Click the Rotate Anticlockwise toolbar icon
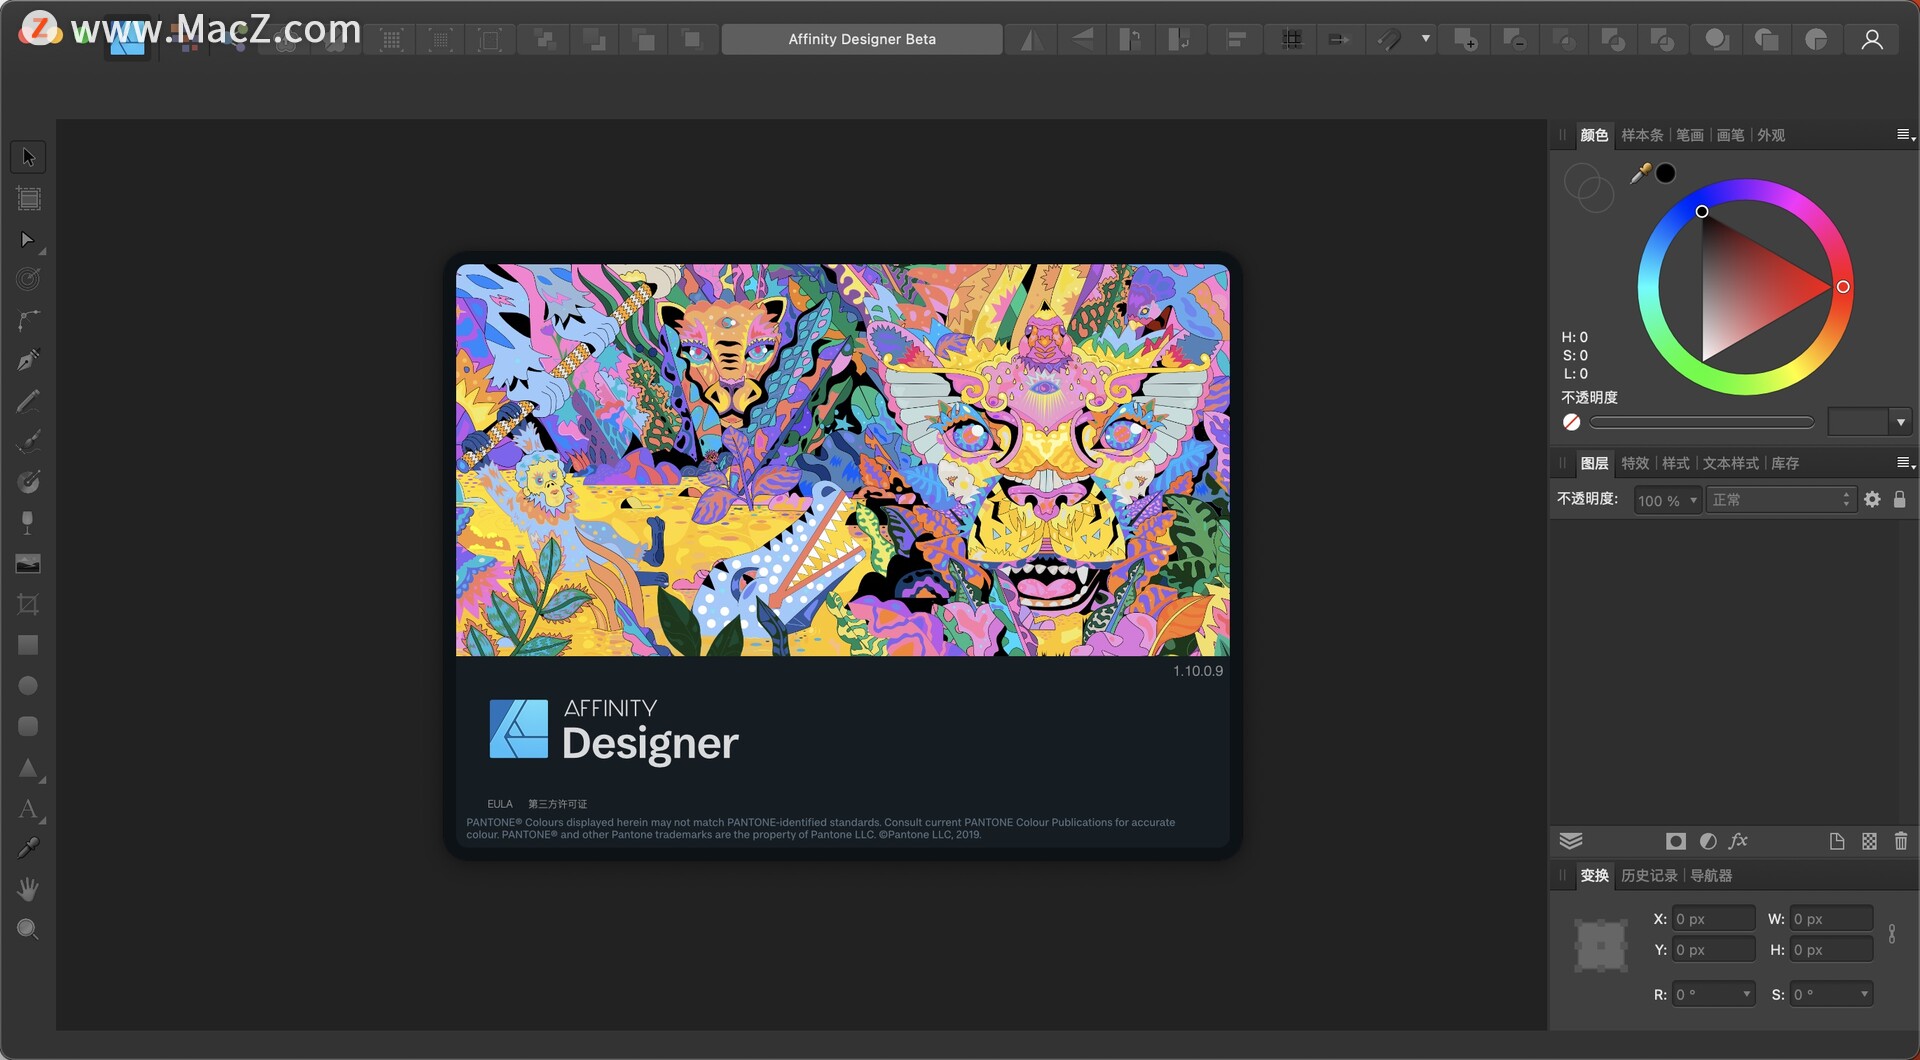 coord(1130,40)
